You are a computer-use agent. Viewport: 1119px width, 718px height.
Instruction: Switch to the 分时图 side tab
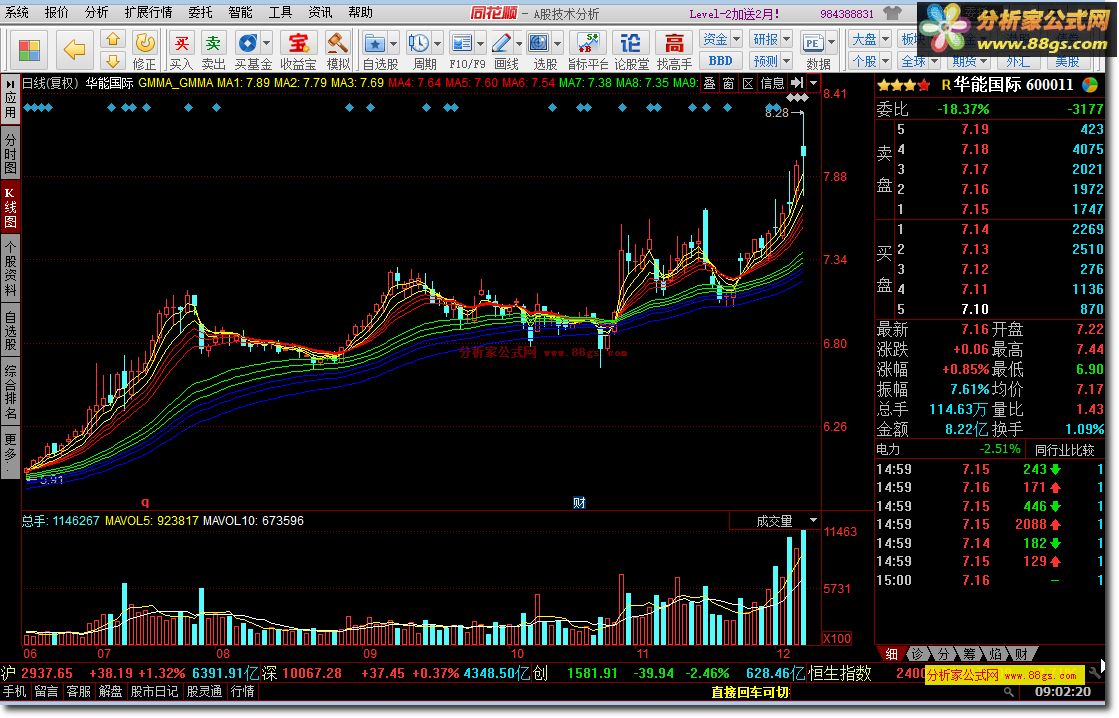click(10, 153)
